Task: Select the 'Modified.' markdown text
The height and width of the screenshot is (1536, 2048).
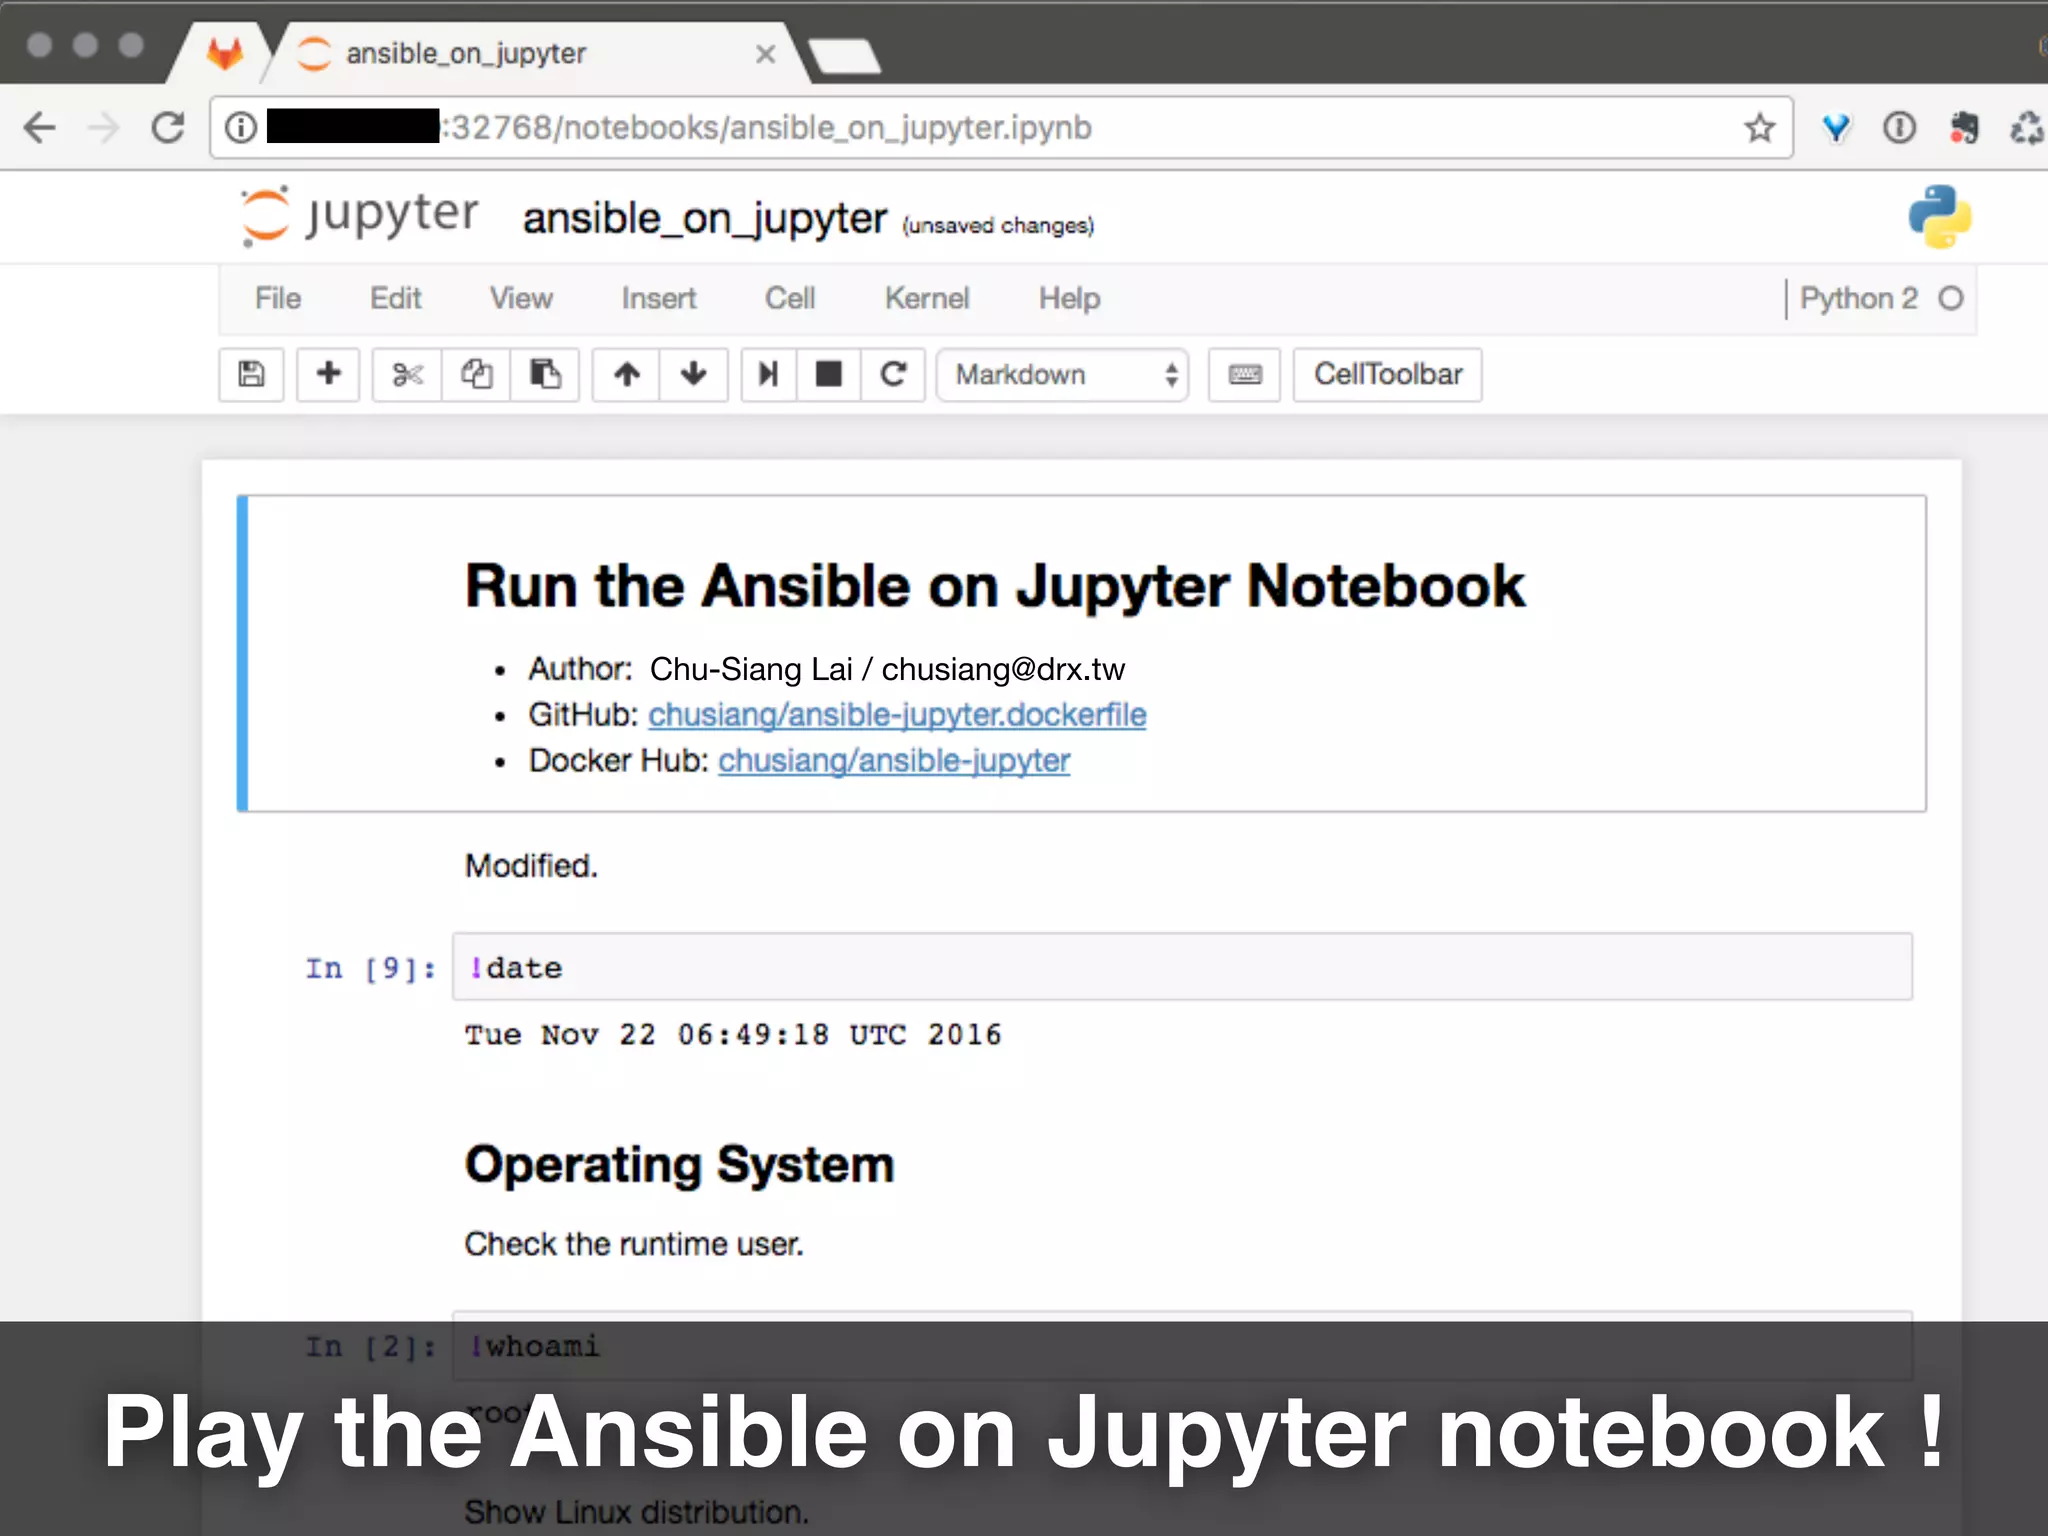Action: pos(531,866)
